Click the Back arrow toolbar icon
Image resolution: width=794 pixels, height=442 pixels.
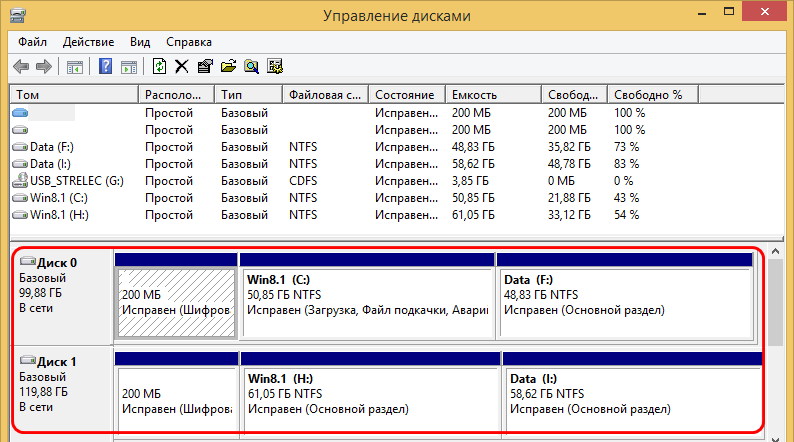point(21,66)
